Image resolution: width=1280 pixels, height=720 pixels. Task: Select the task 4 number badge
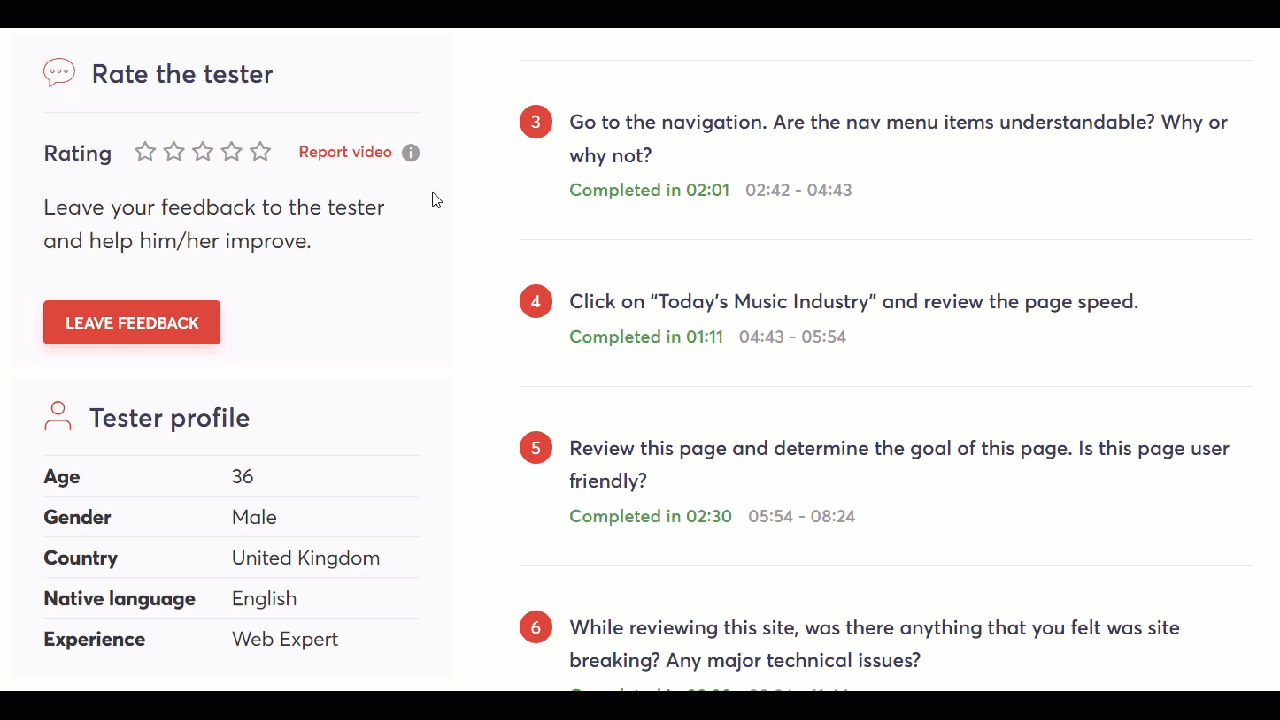pyautogui.click(x=536, y=302)
